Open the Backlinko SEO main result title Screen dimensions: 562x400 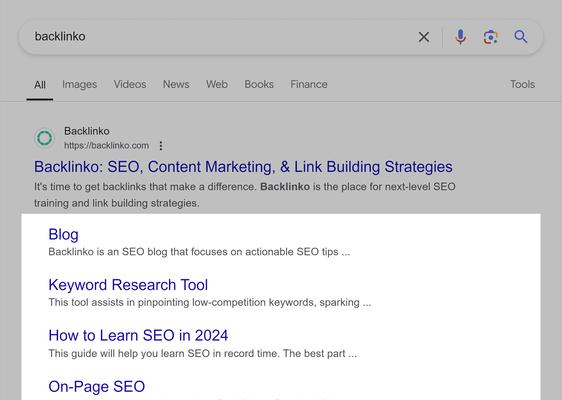click(x=243, y=167)
